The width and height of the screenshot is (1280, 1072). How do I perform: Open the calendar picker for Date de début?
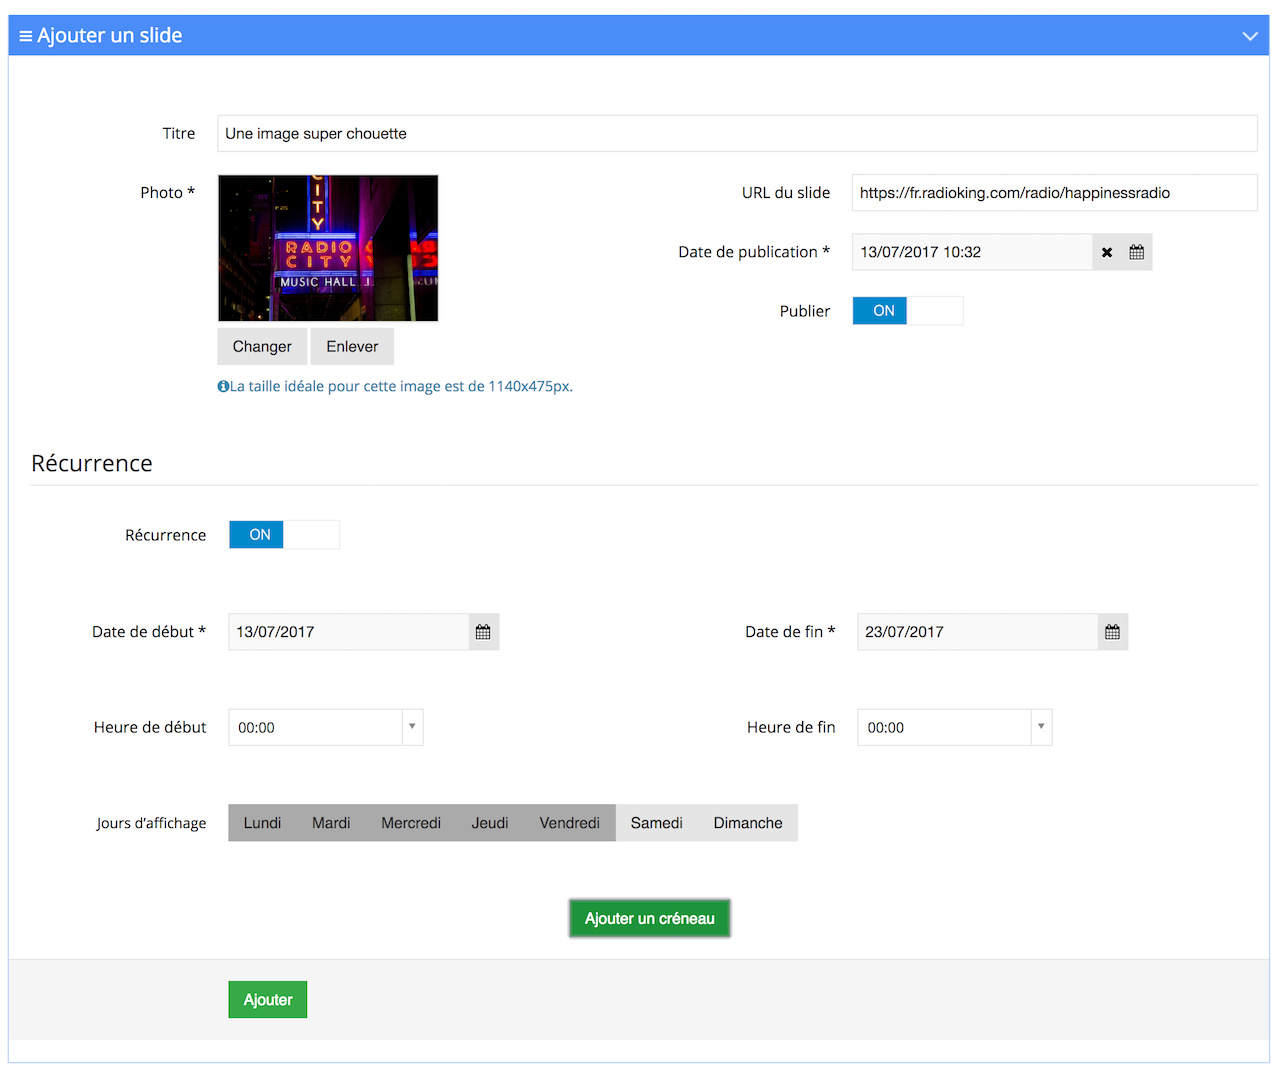(483, 631)
